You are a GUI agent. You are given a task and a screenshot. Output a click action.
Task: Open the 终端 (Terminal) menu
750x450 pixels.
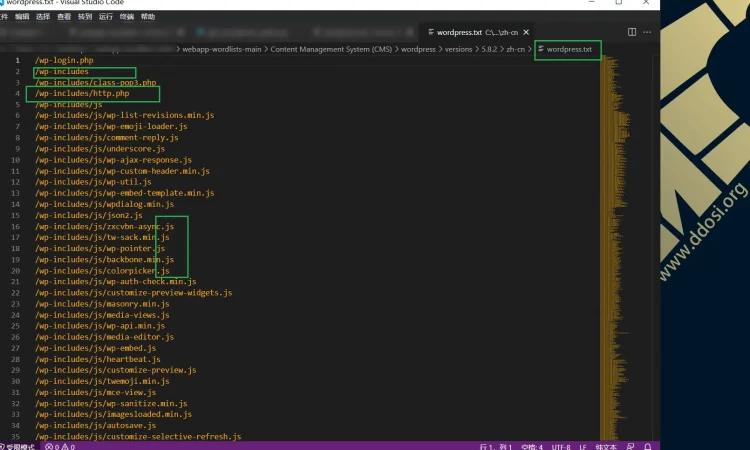pyautogui.click(x=127, y=17)
